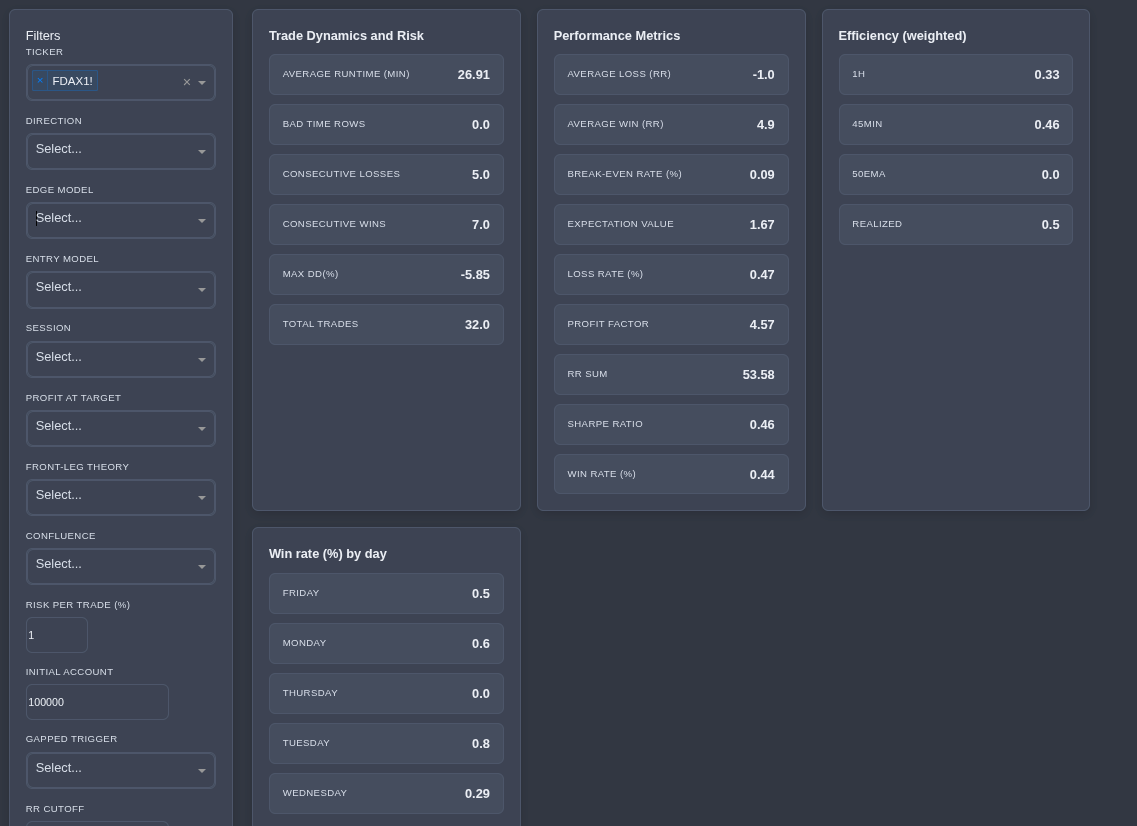Click the caret on the Session selector
This screenshot has width=1137, height=826.
tap(202, 359)
